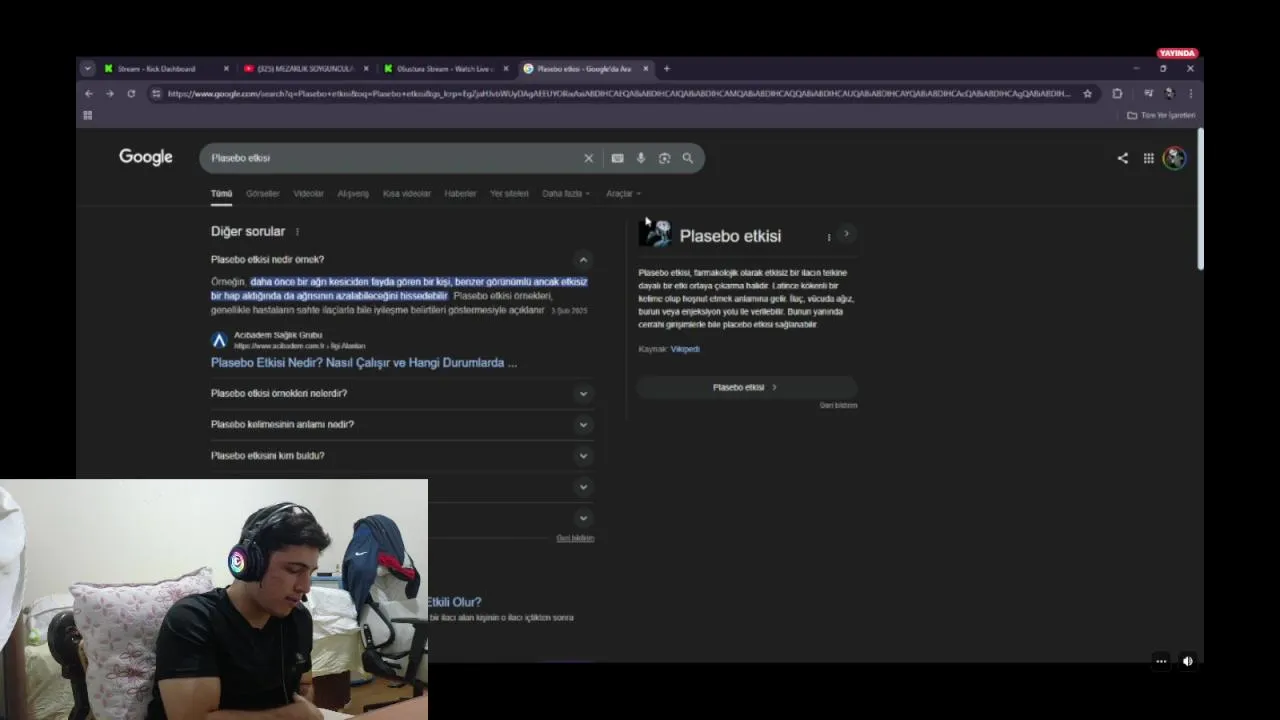The width and height of the screenshot is (1280, 720).
Task: Select the Alışveriş results tab
Action: tap(353, 193)
